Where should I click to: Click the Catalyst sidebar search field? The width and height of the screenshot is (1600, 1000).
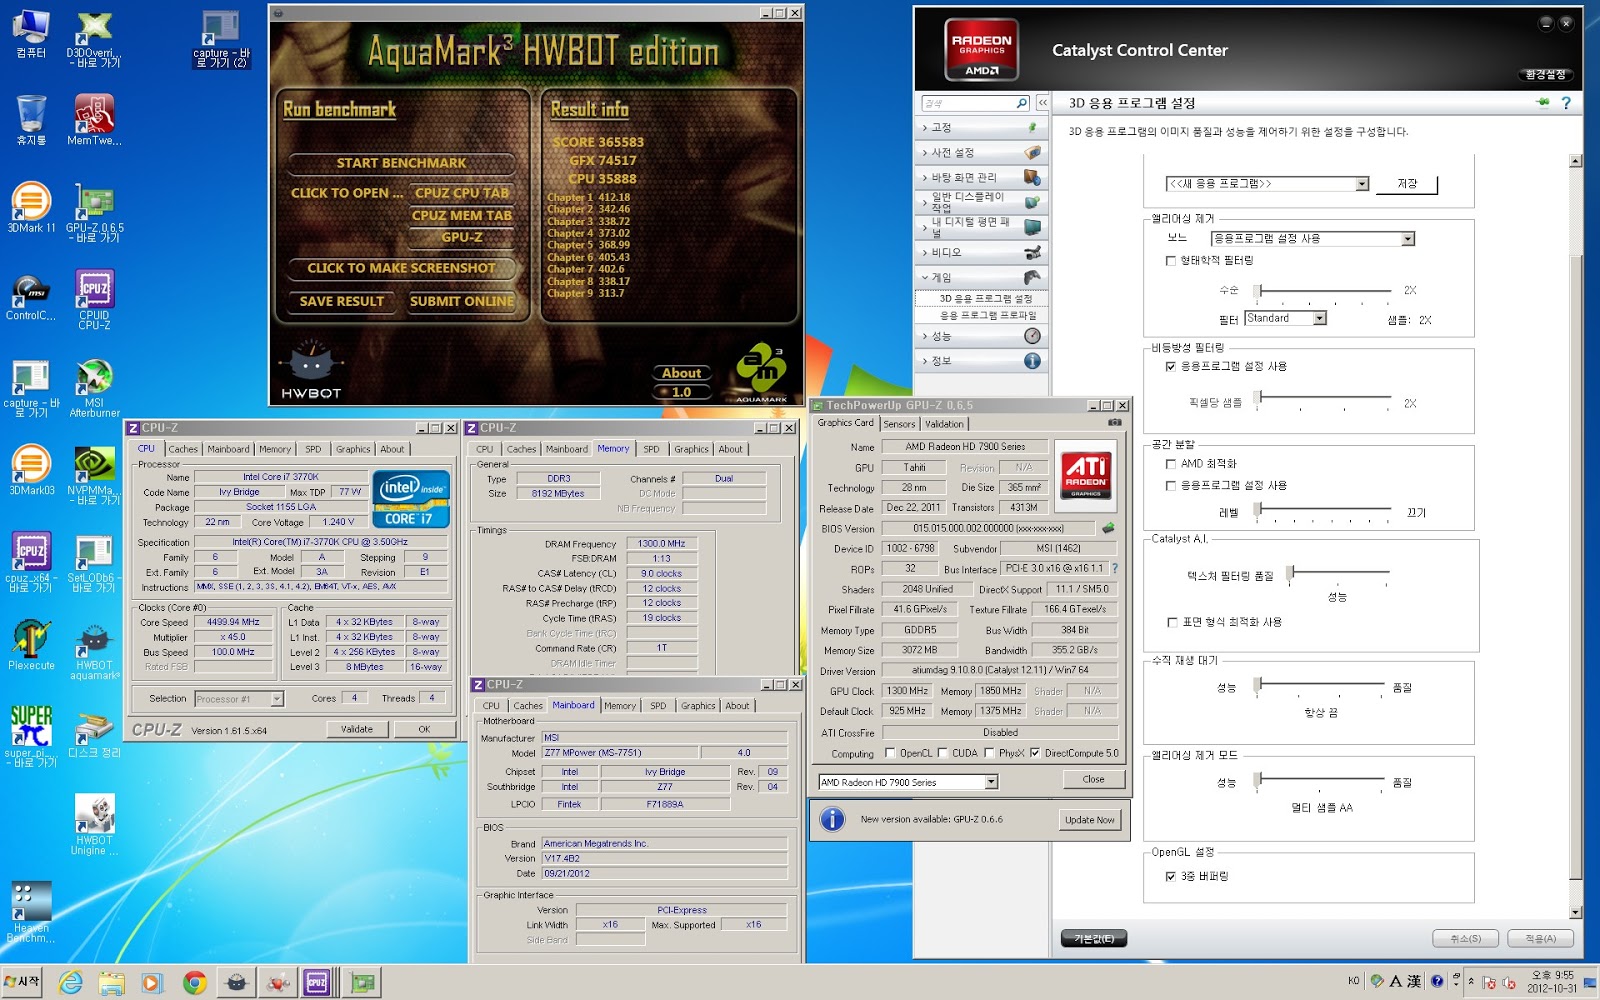coord(967,103)
